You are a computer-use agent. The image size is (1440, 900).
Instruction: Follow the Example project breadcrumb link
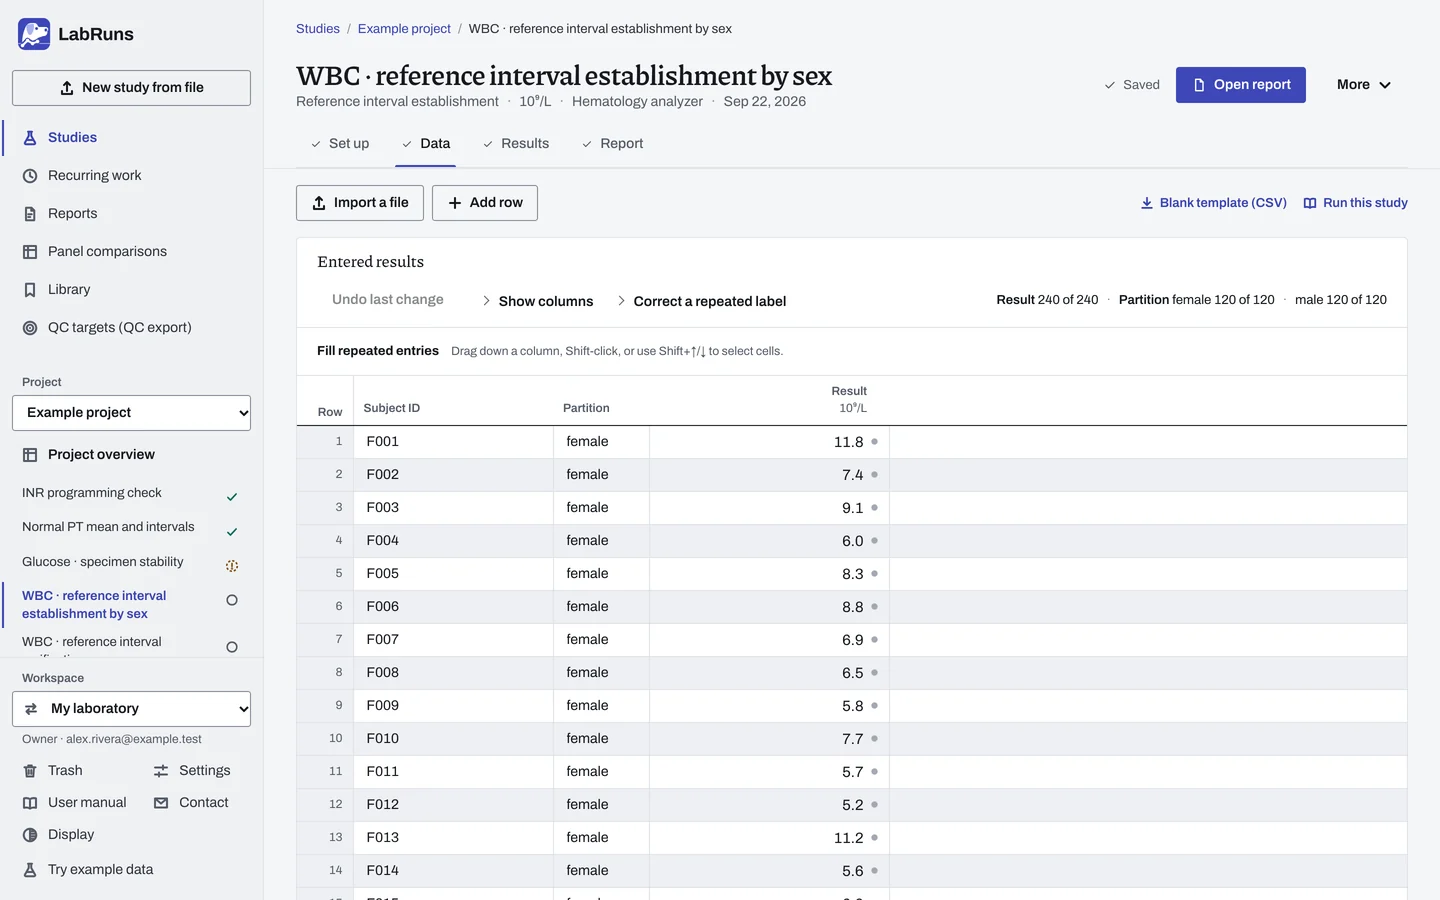(404, 29)
